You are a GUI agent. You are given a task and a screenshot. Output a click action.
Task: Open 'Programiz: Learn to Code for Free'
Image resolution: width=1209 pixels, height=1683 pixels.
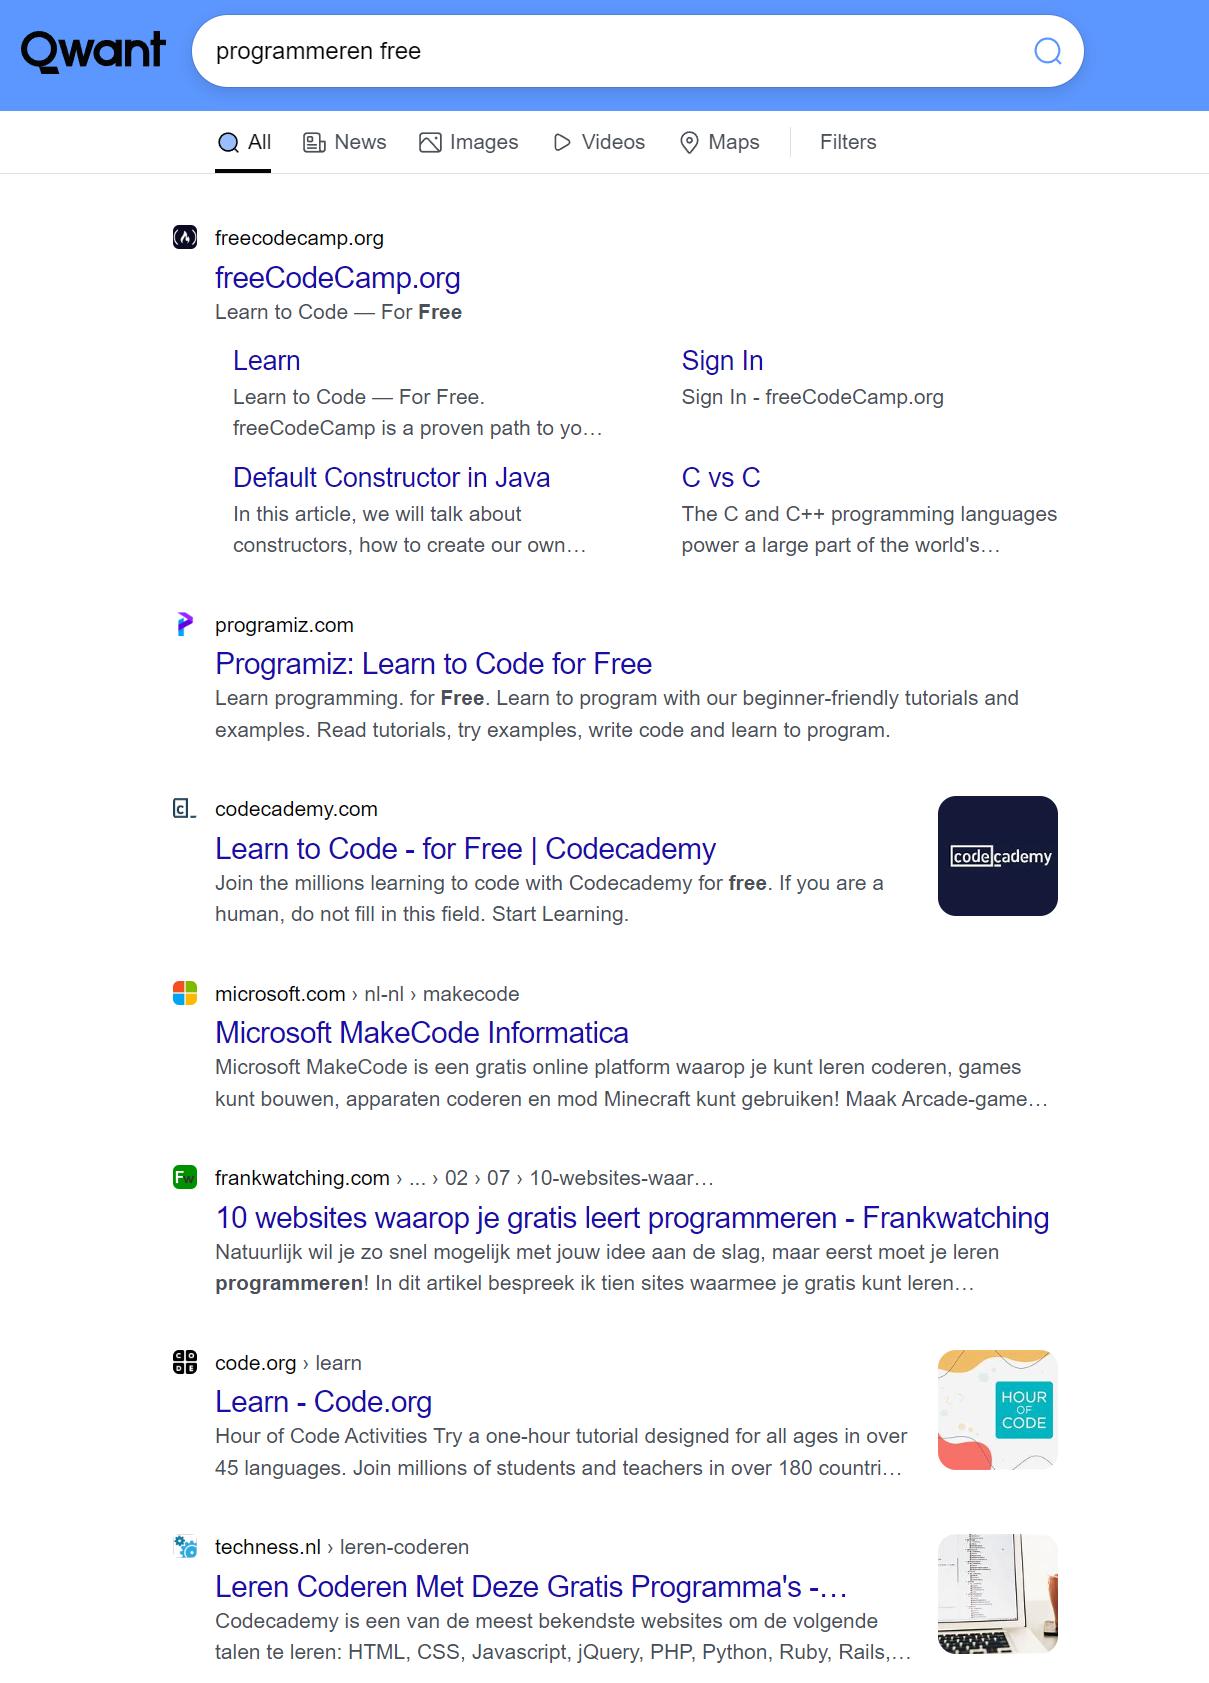tap(434, 664)
